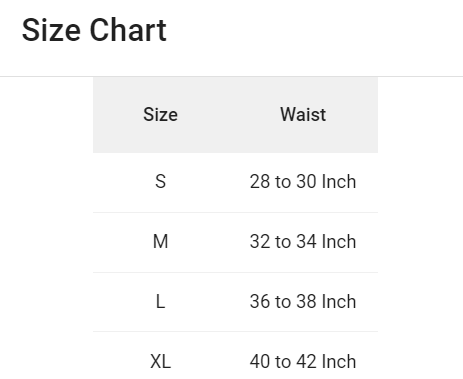Click the M size cell
Screen dimensions: 463x379
click(160, 241)
